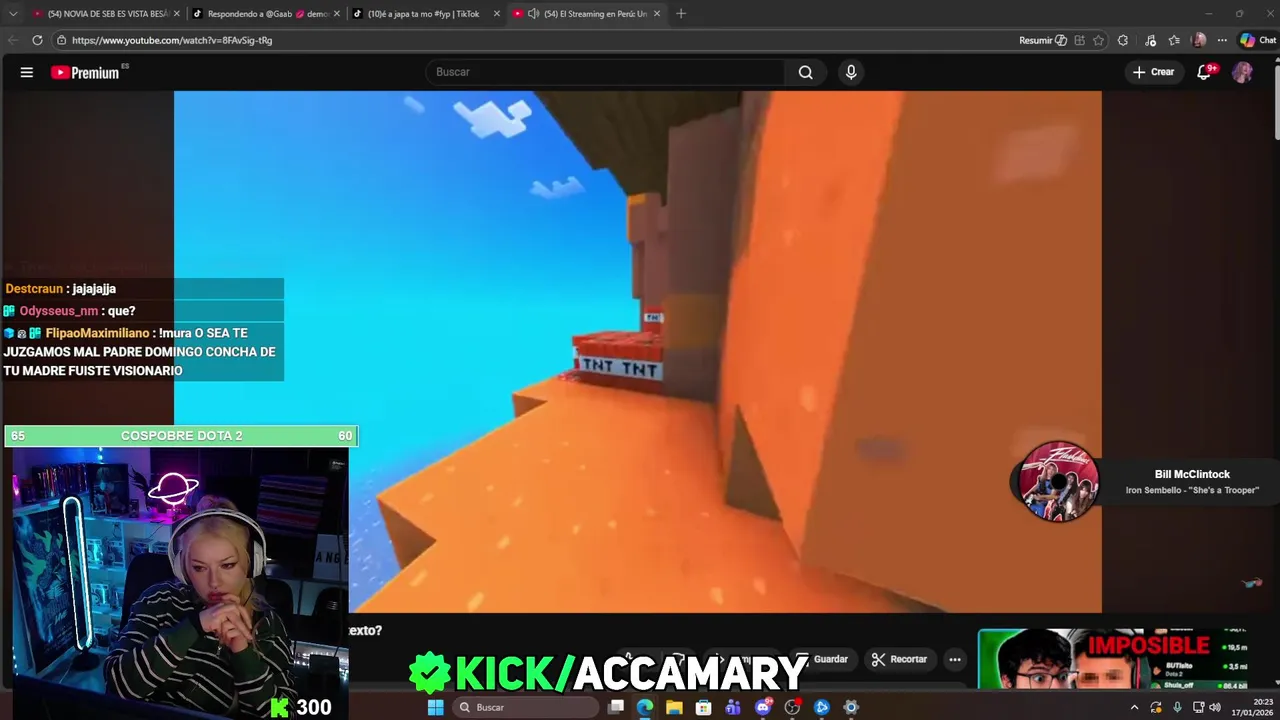This screenshot has width=1280, height=720.
Task: Click Windows taskbar Buscar search box
Action: click(x=525, y=707)
